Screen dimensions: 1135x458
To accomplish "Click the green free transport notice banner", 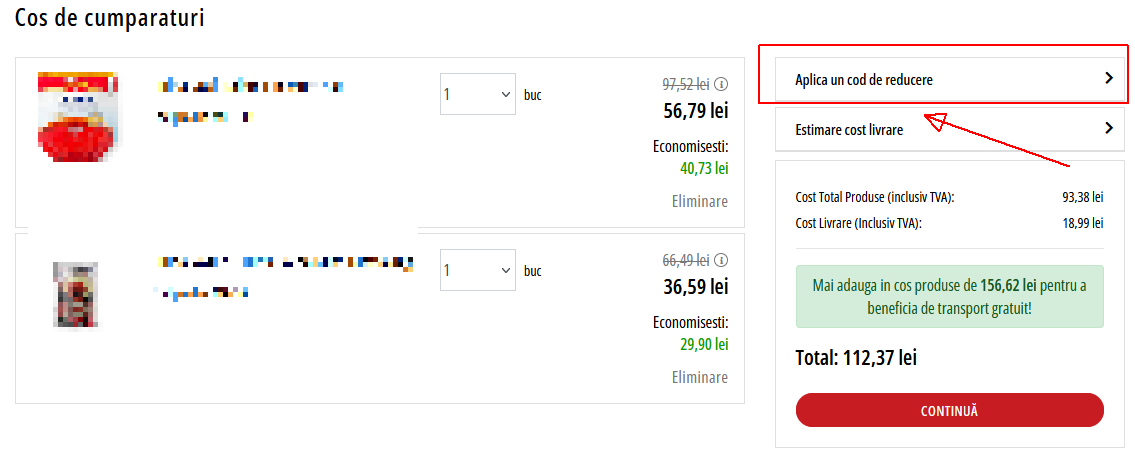I will click(949, 297).
